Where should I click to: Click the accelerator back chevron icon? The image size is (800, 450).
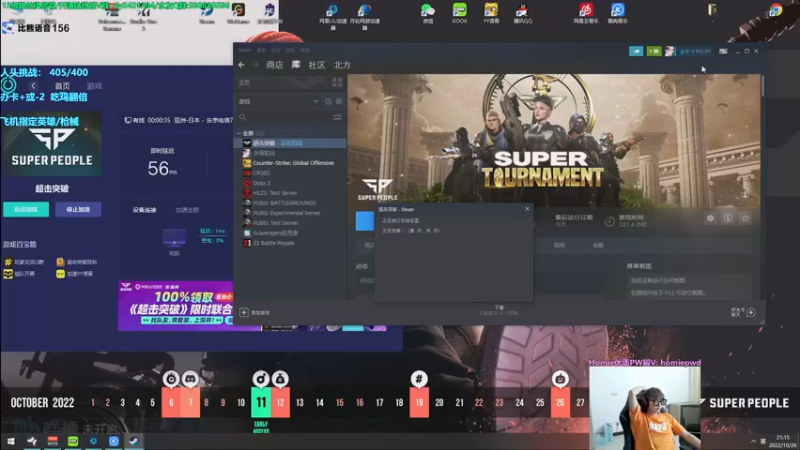(x=33, y=86)
